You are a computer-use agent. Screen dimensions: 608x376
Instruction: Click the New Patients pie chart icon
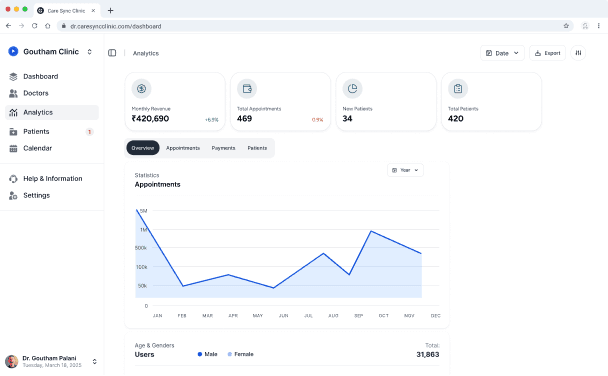coord(352,89)
